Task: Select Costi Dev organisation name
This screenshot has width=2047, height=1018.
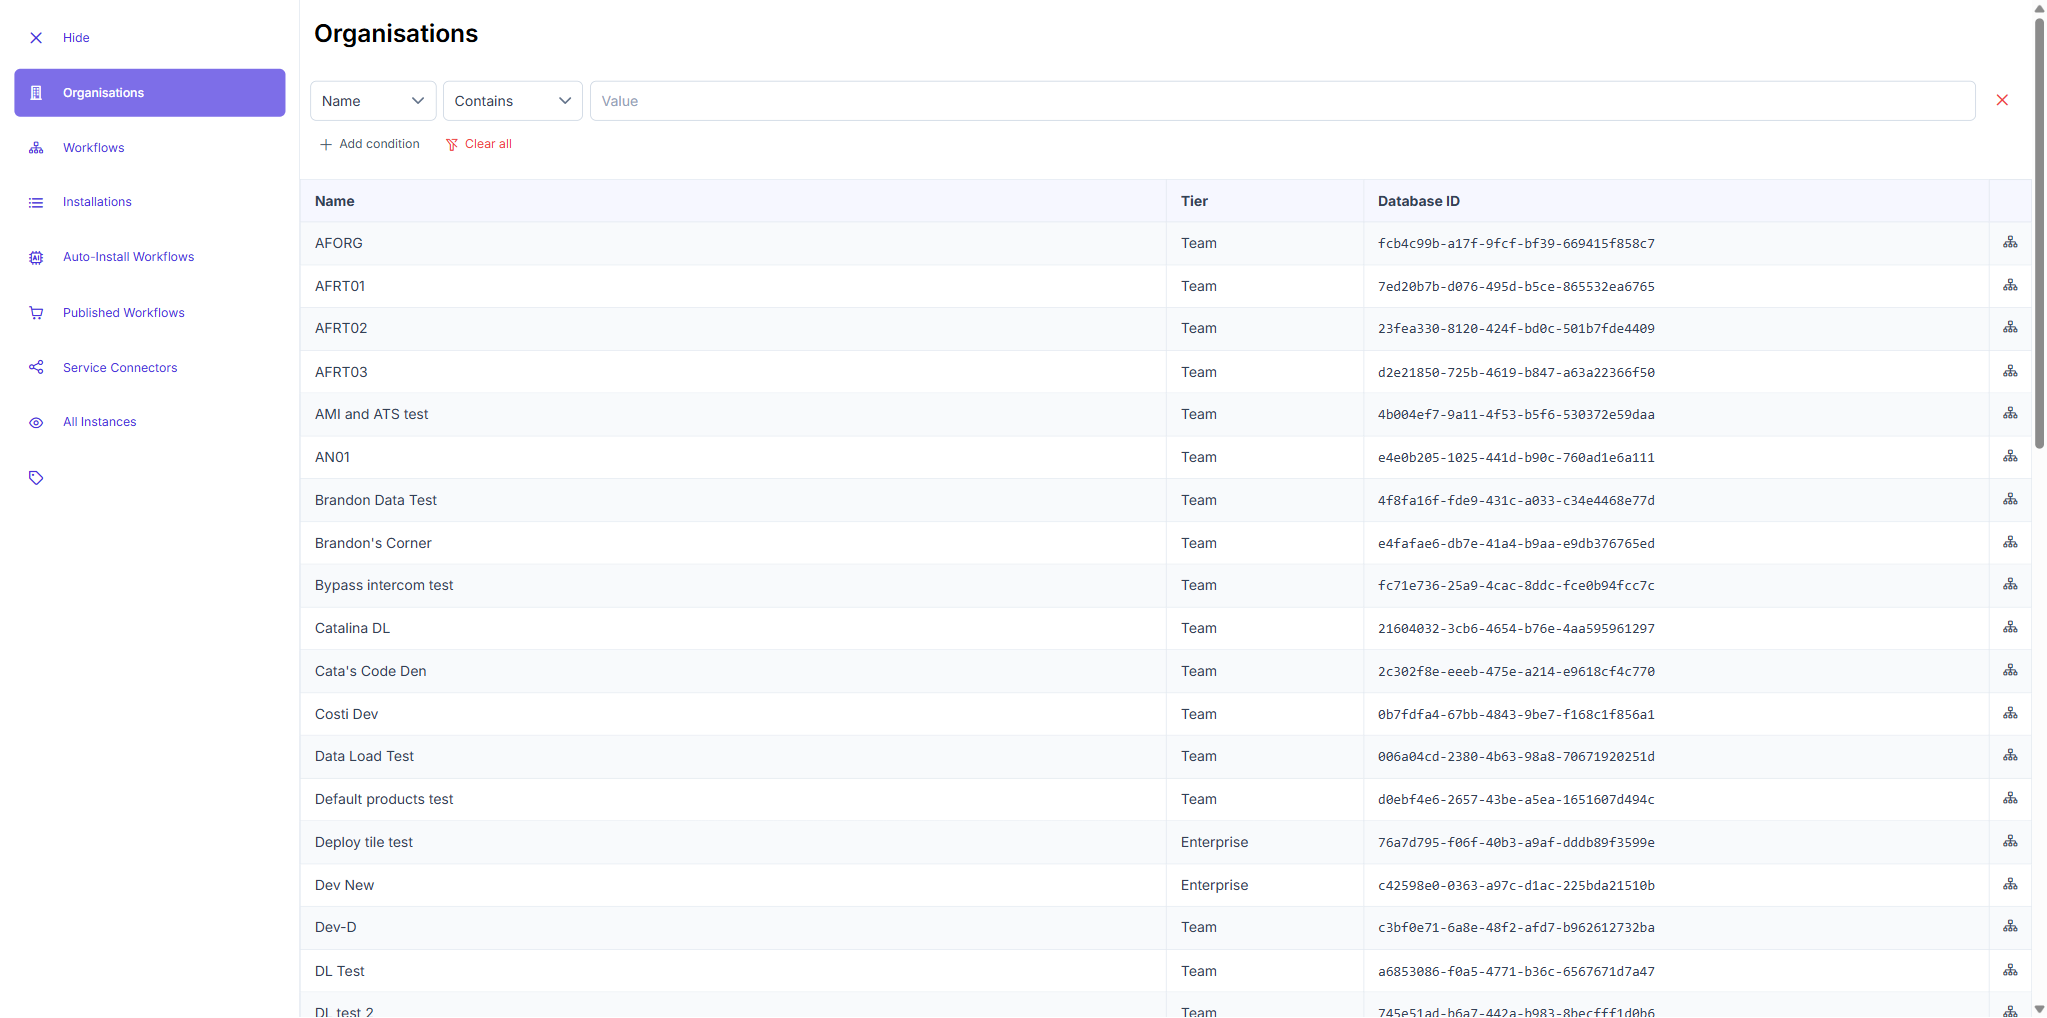Action: [x=346, y=714]
